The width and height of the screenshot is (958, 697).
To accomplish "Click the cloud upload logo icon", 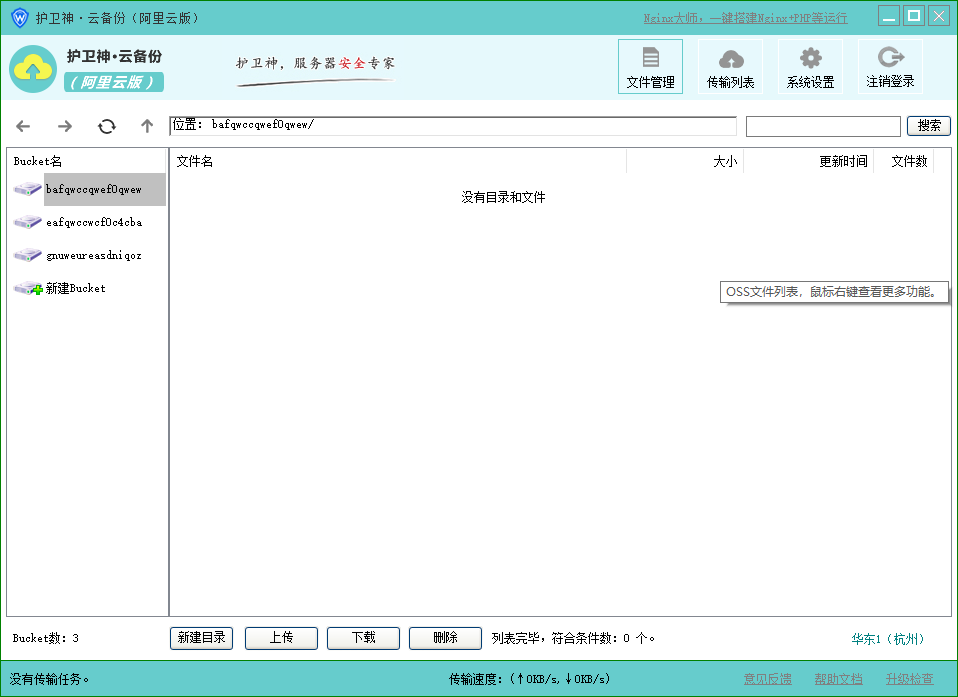I will pyautogui.click(x=32, y=68).
